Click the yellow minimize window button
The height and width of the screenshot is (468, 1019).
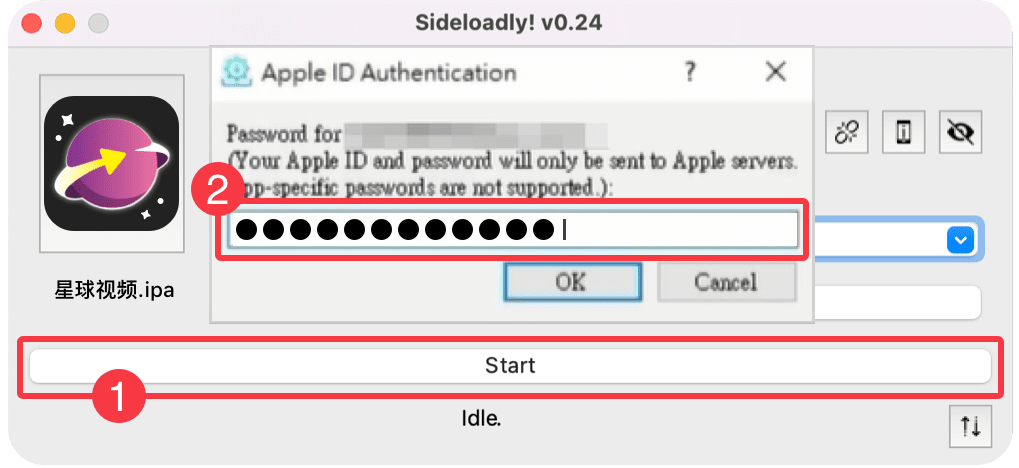pyautogui.click(x=65, y=23)
